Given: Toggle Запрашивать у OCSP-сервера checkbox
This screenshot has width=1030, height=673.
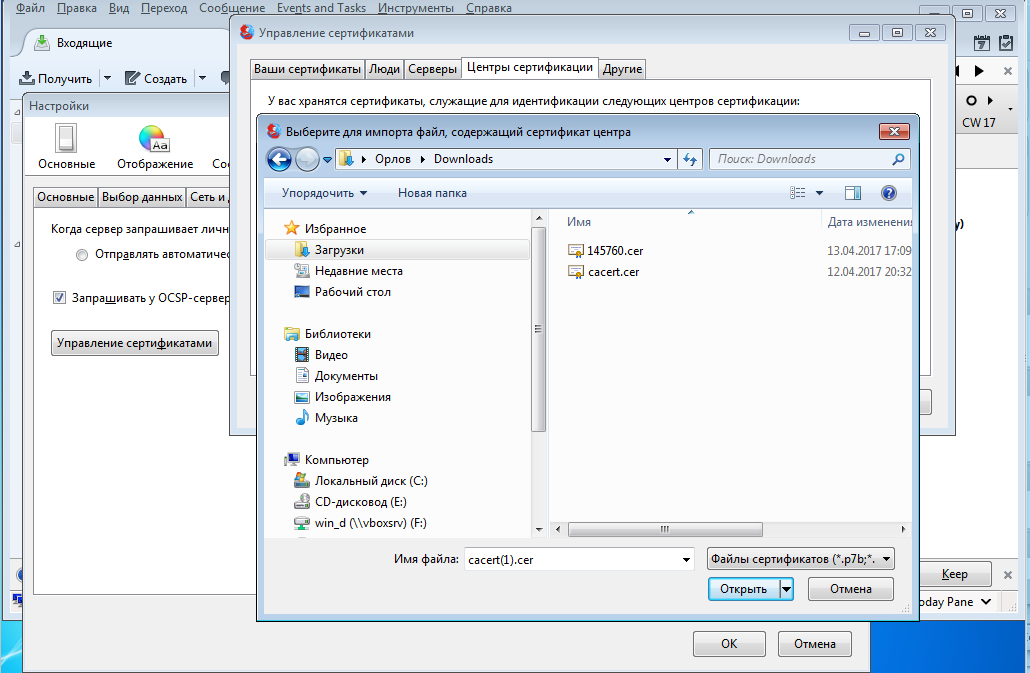Looking at the screenshot, I should click(59, 298).
